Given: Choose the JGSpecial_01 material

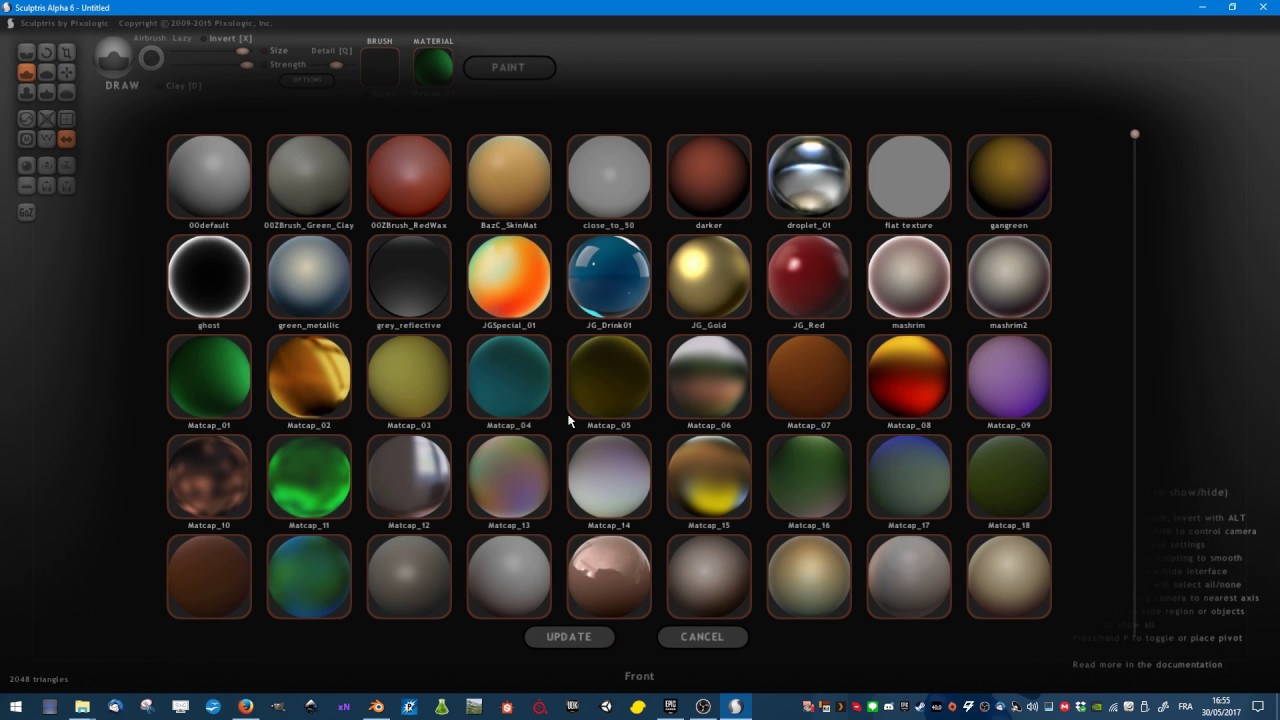Looking at the screenshot, I should pos(509,277).
